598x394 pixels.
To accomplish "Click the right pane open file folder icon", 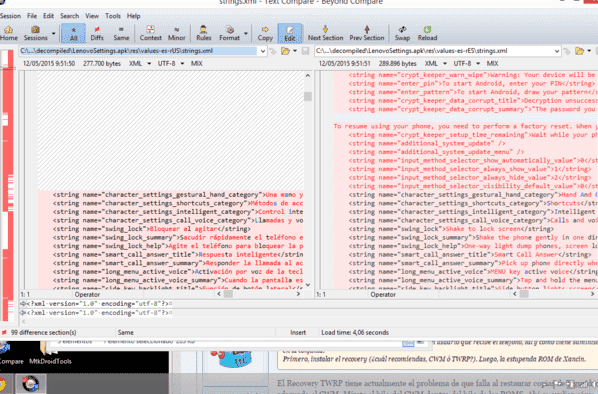I will click(579, 51).
